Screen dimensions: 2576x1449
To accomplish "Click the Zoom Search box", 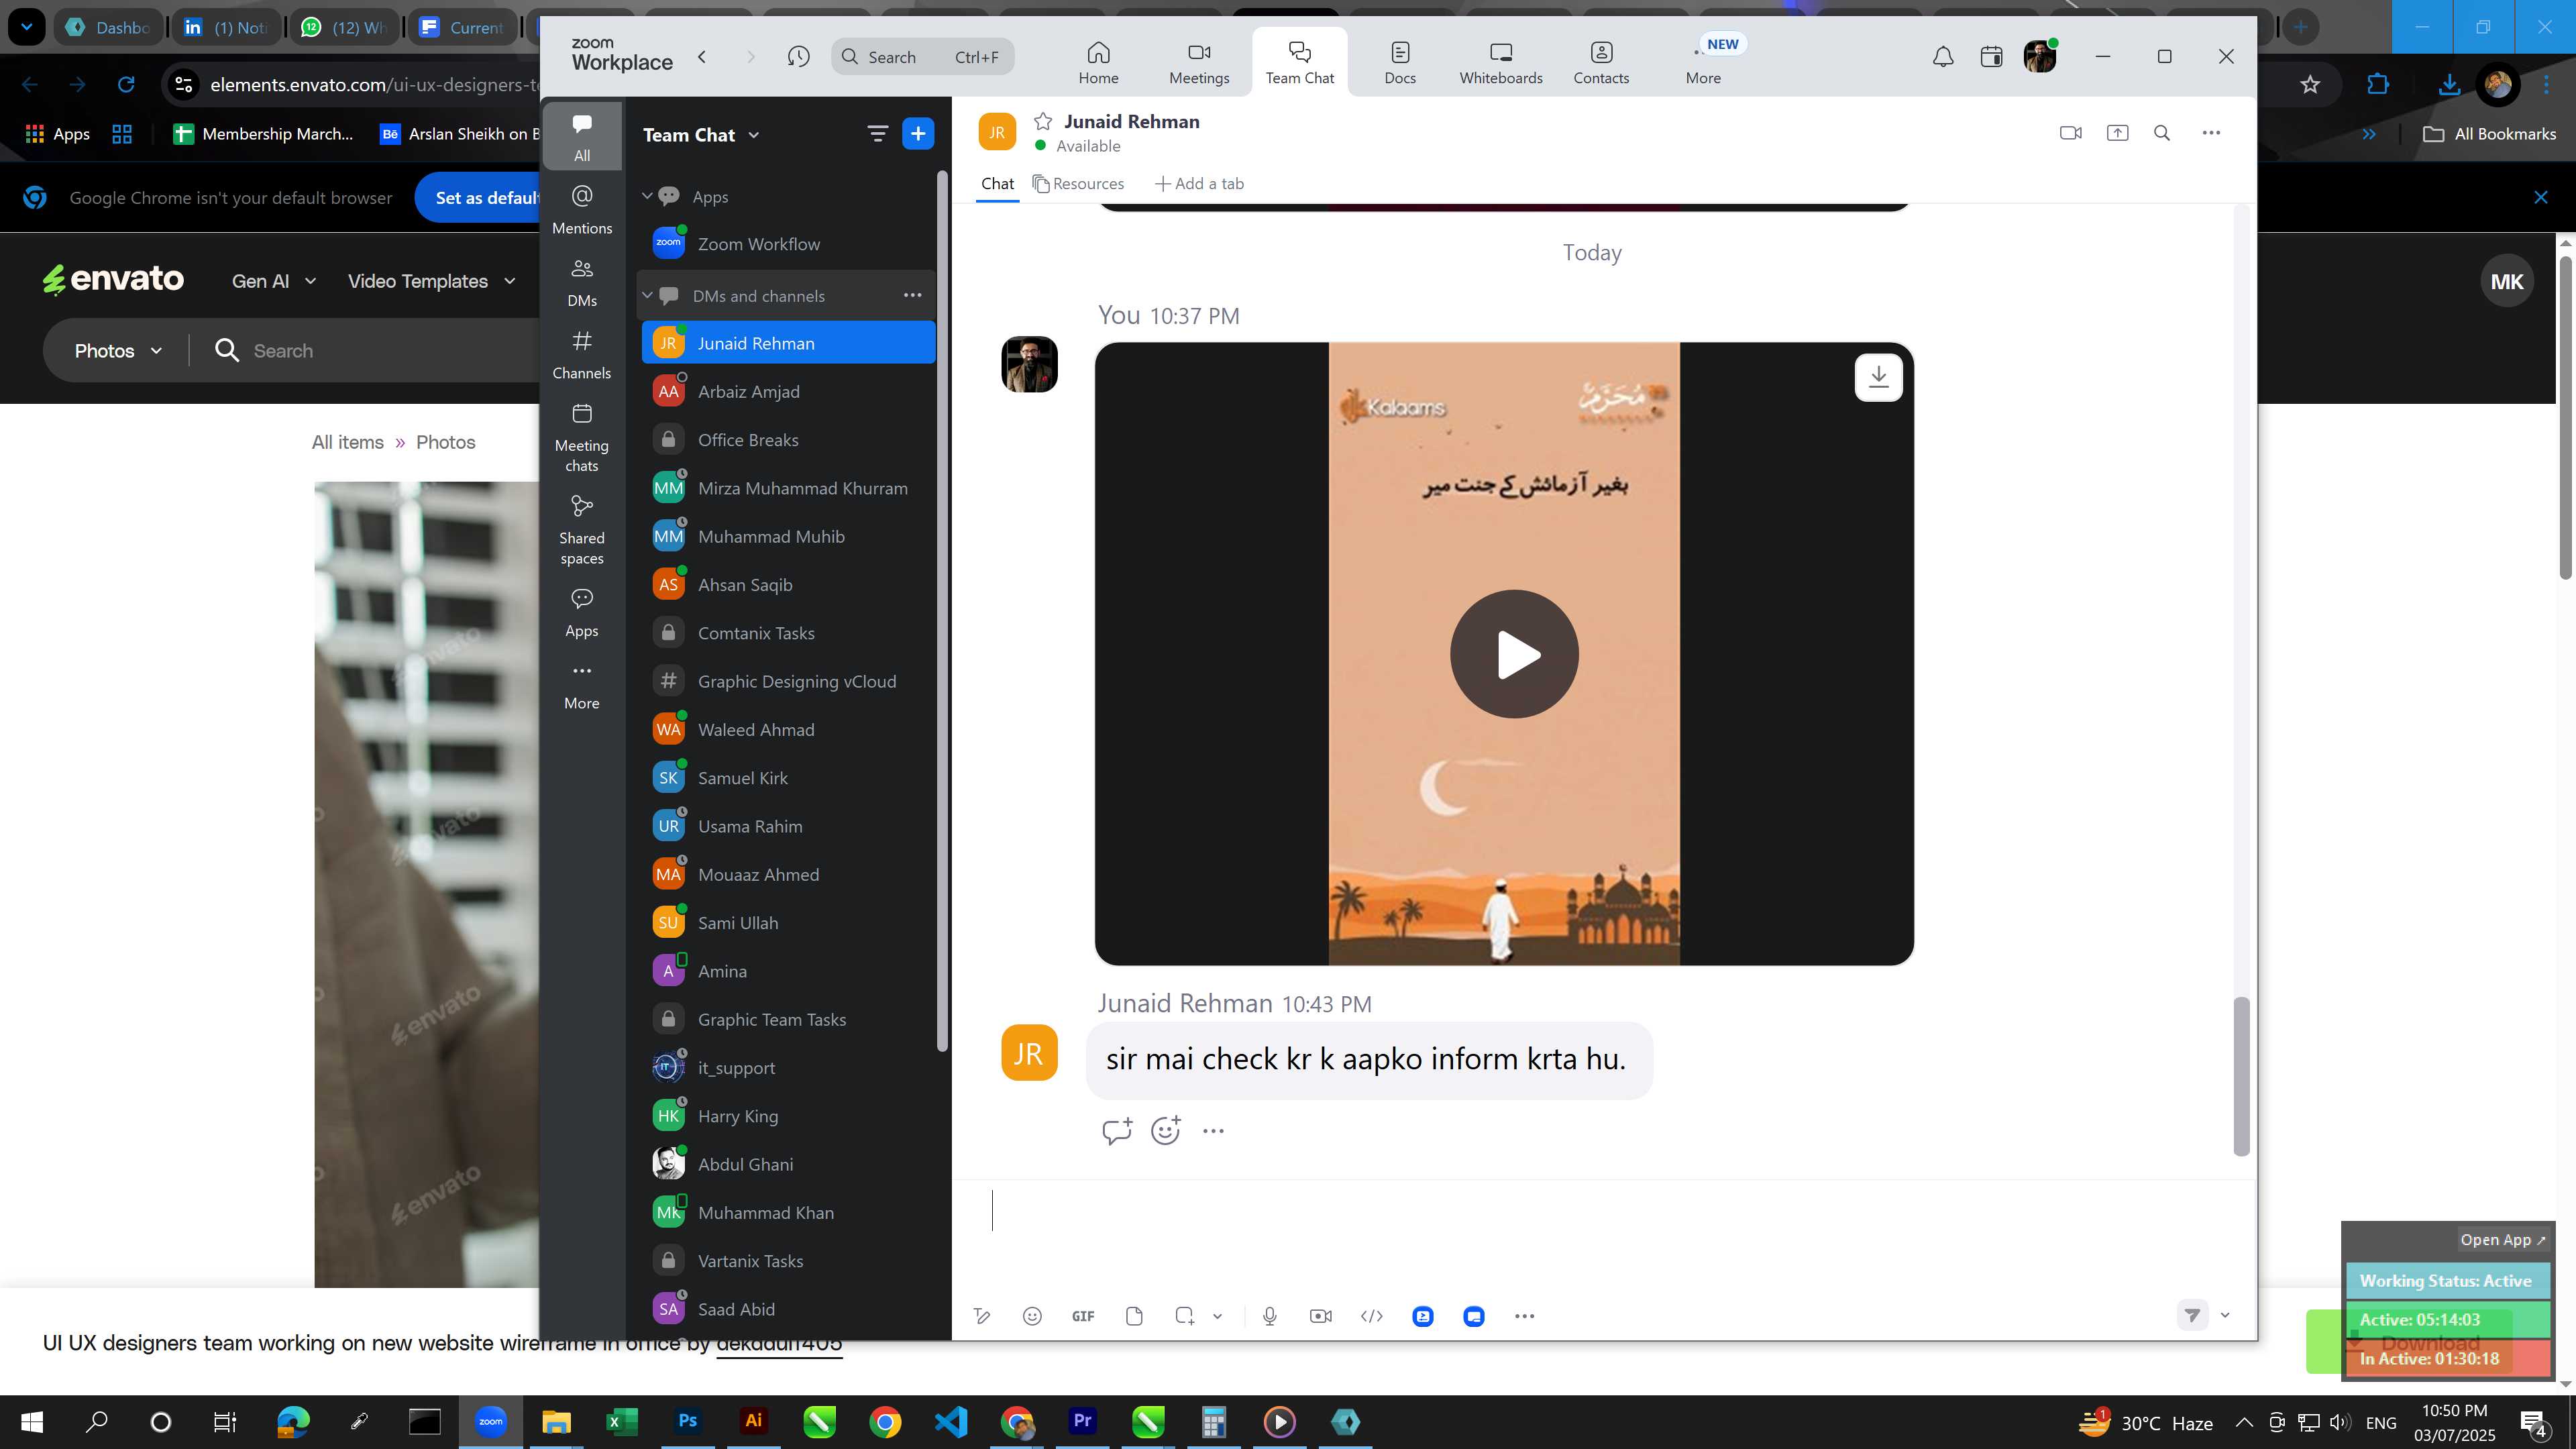I will (x=922, y=57).
